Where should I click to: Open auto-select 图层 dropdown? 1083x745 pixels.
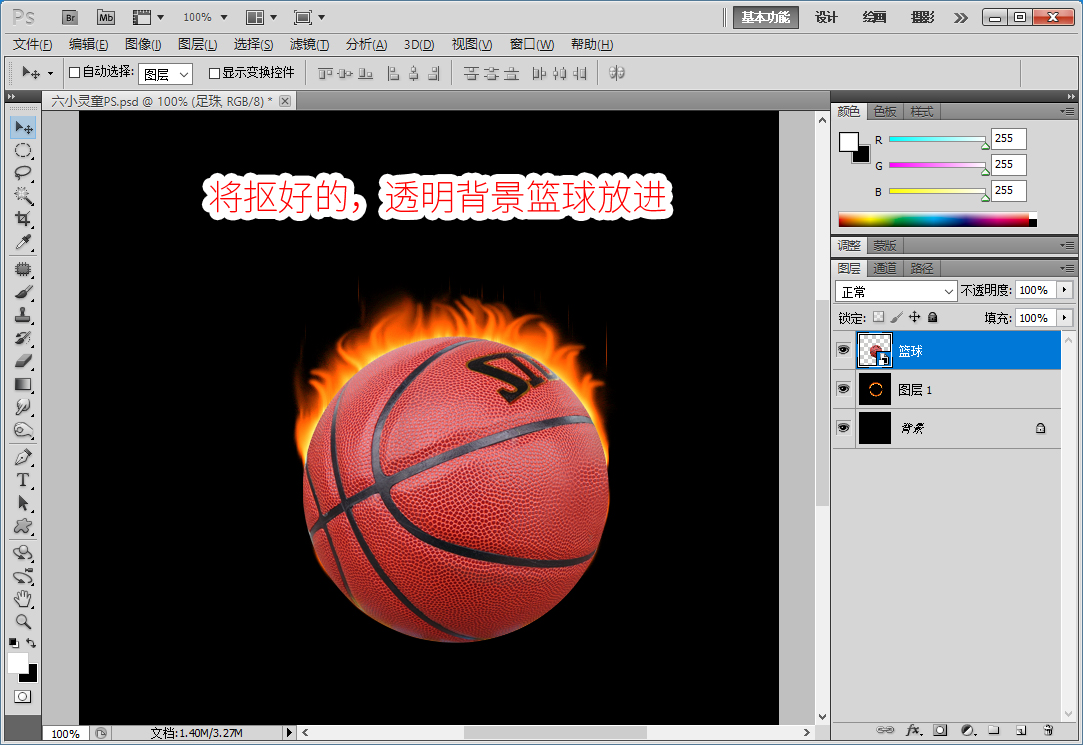165,74
